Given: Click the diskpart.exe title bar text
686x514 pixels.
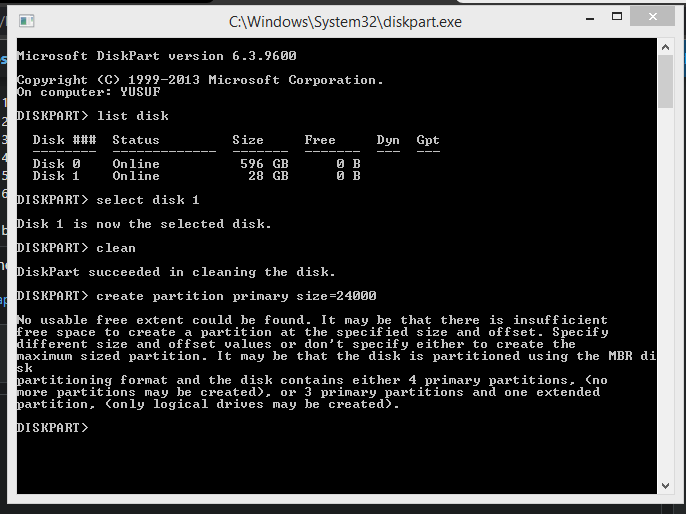Looking at the screenshot, I should tap(345, 21).
